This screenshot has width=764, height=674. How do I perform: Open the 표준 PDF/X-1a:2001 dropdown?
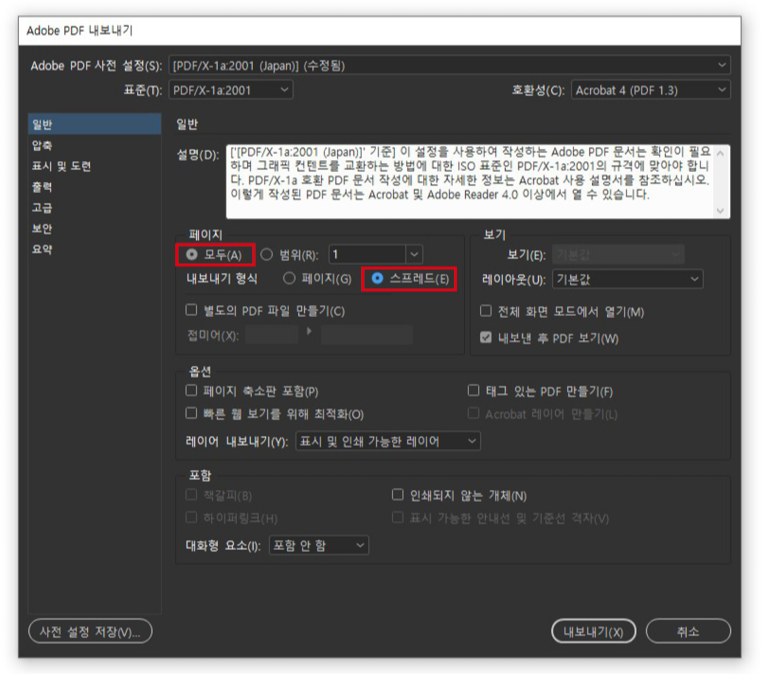(x=230, y=90)
